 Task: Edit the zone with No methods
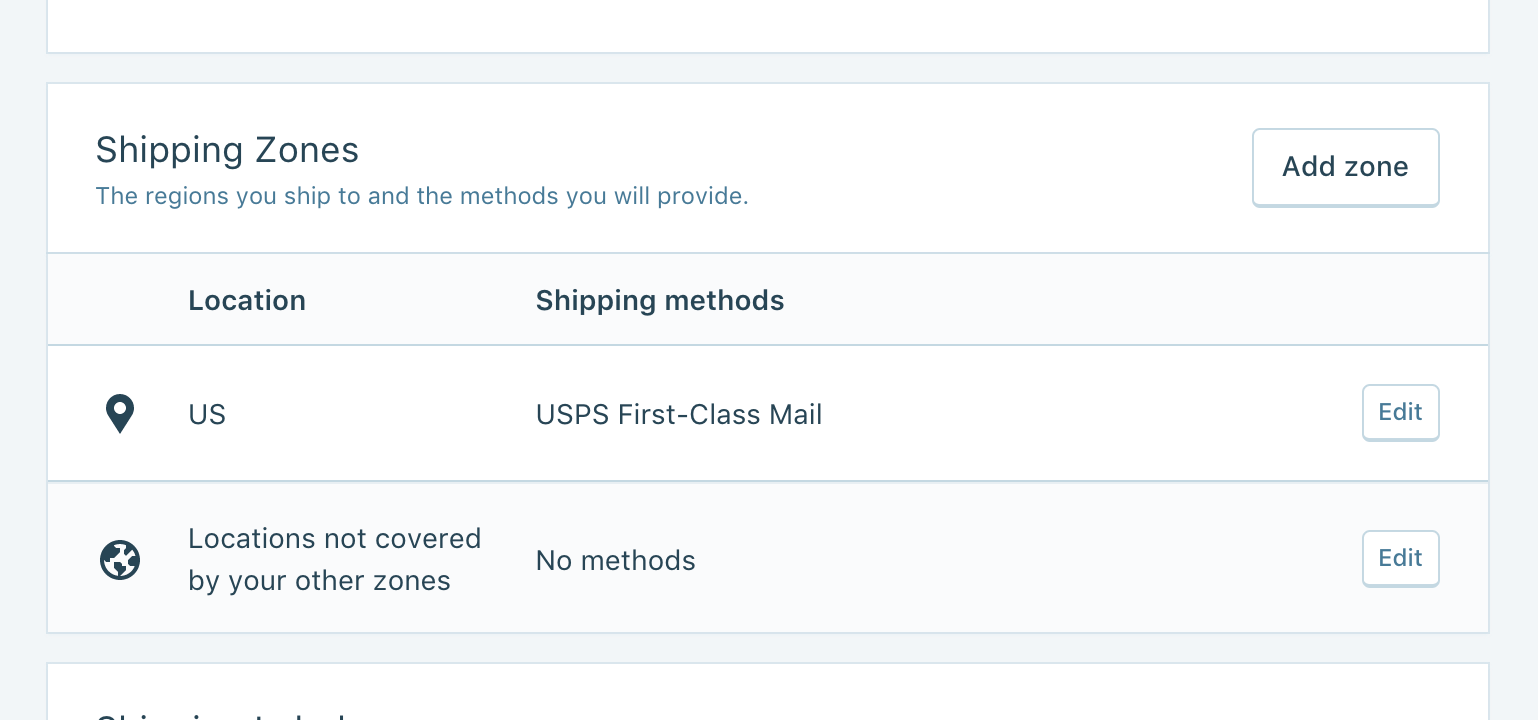[x=1400, y=558]
